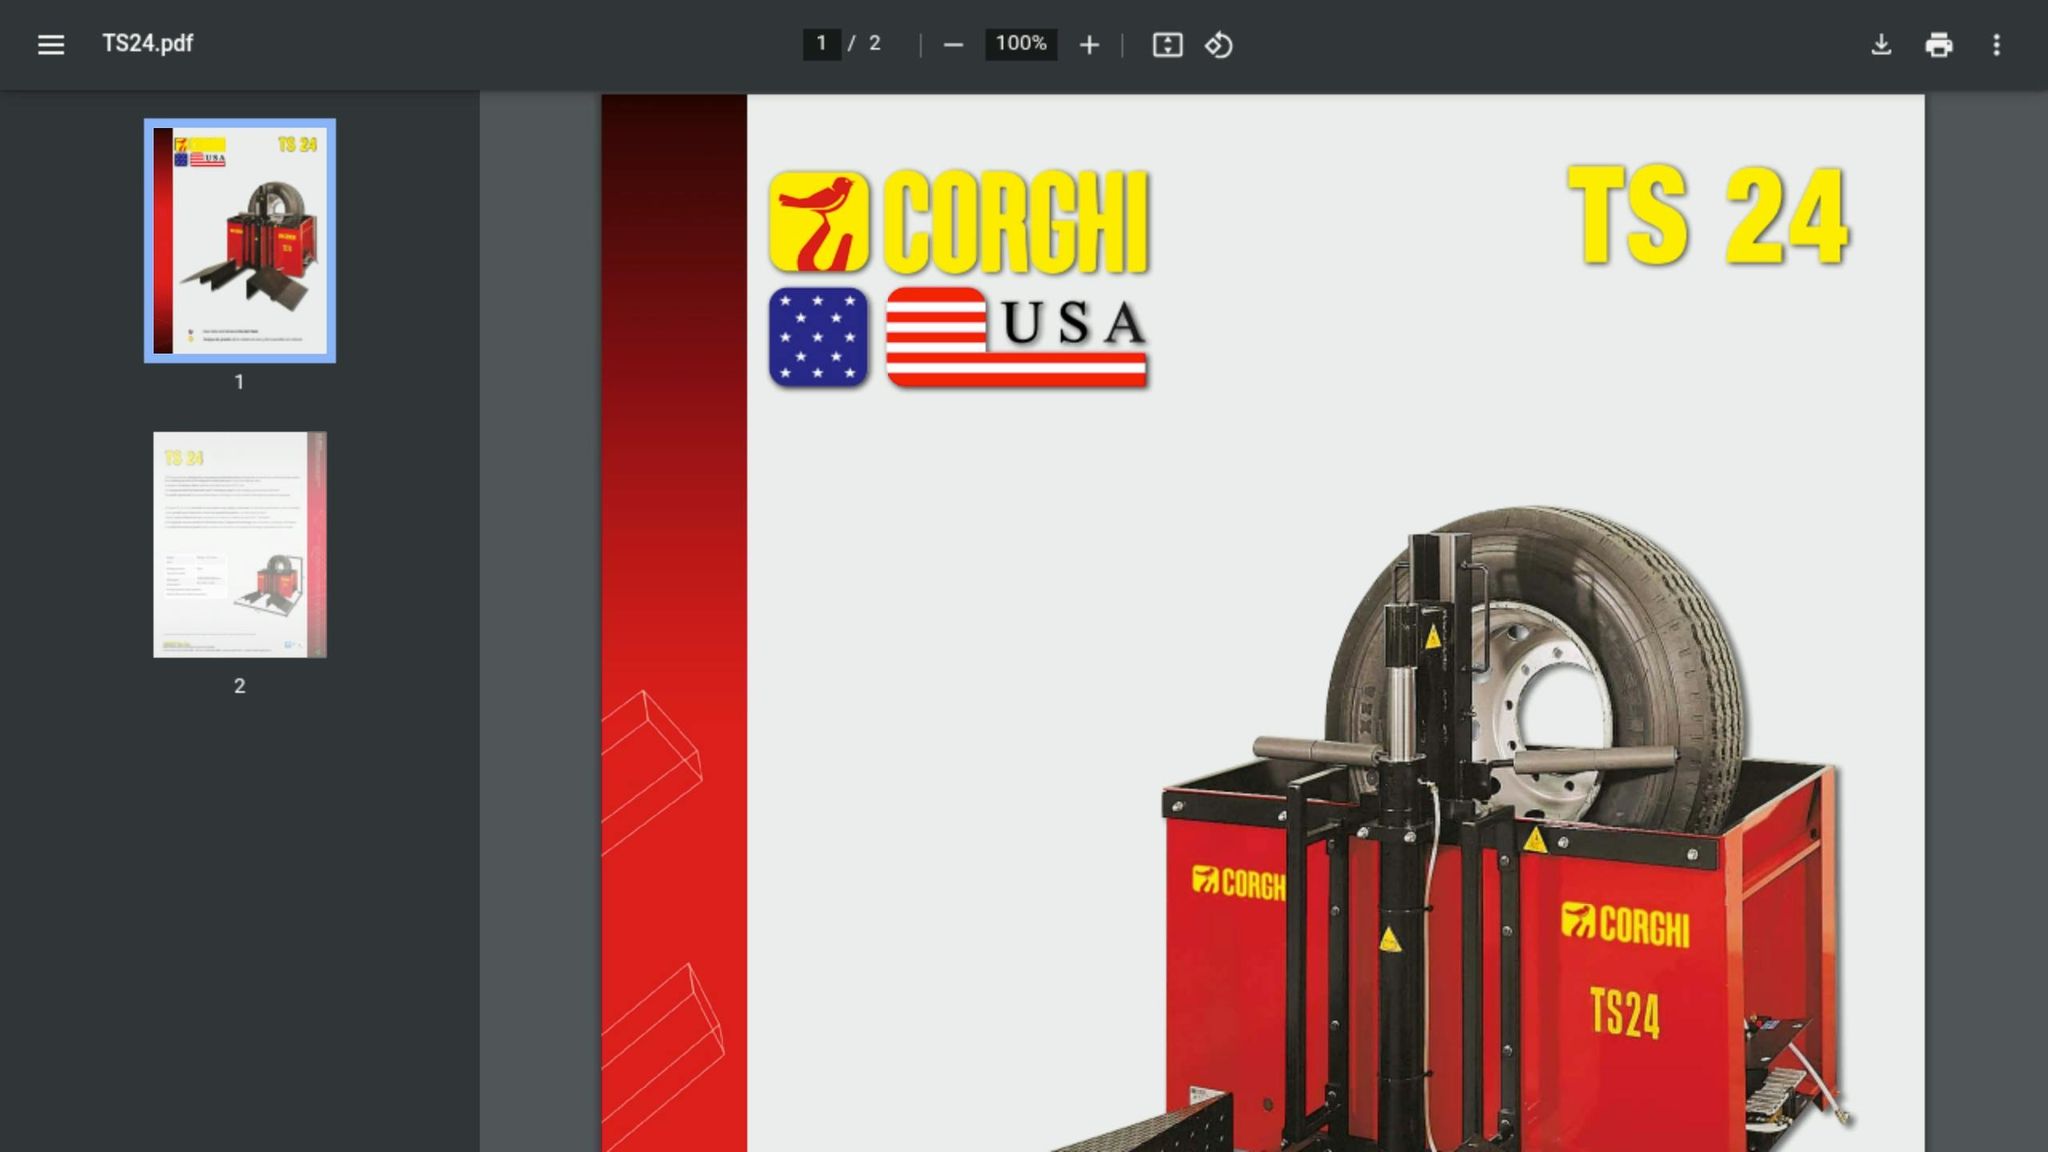Image resolution: width=2048 pixels, height=1152 pixels.
Task: Select the page number input field
Action: coord(820,45)
